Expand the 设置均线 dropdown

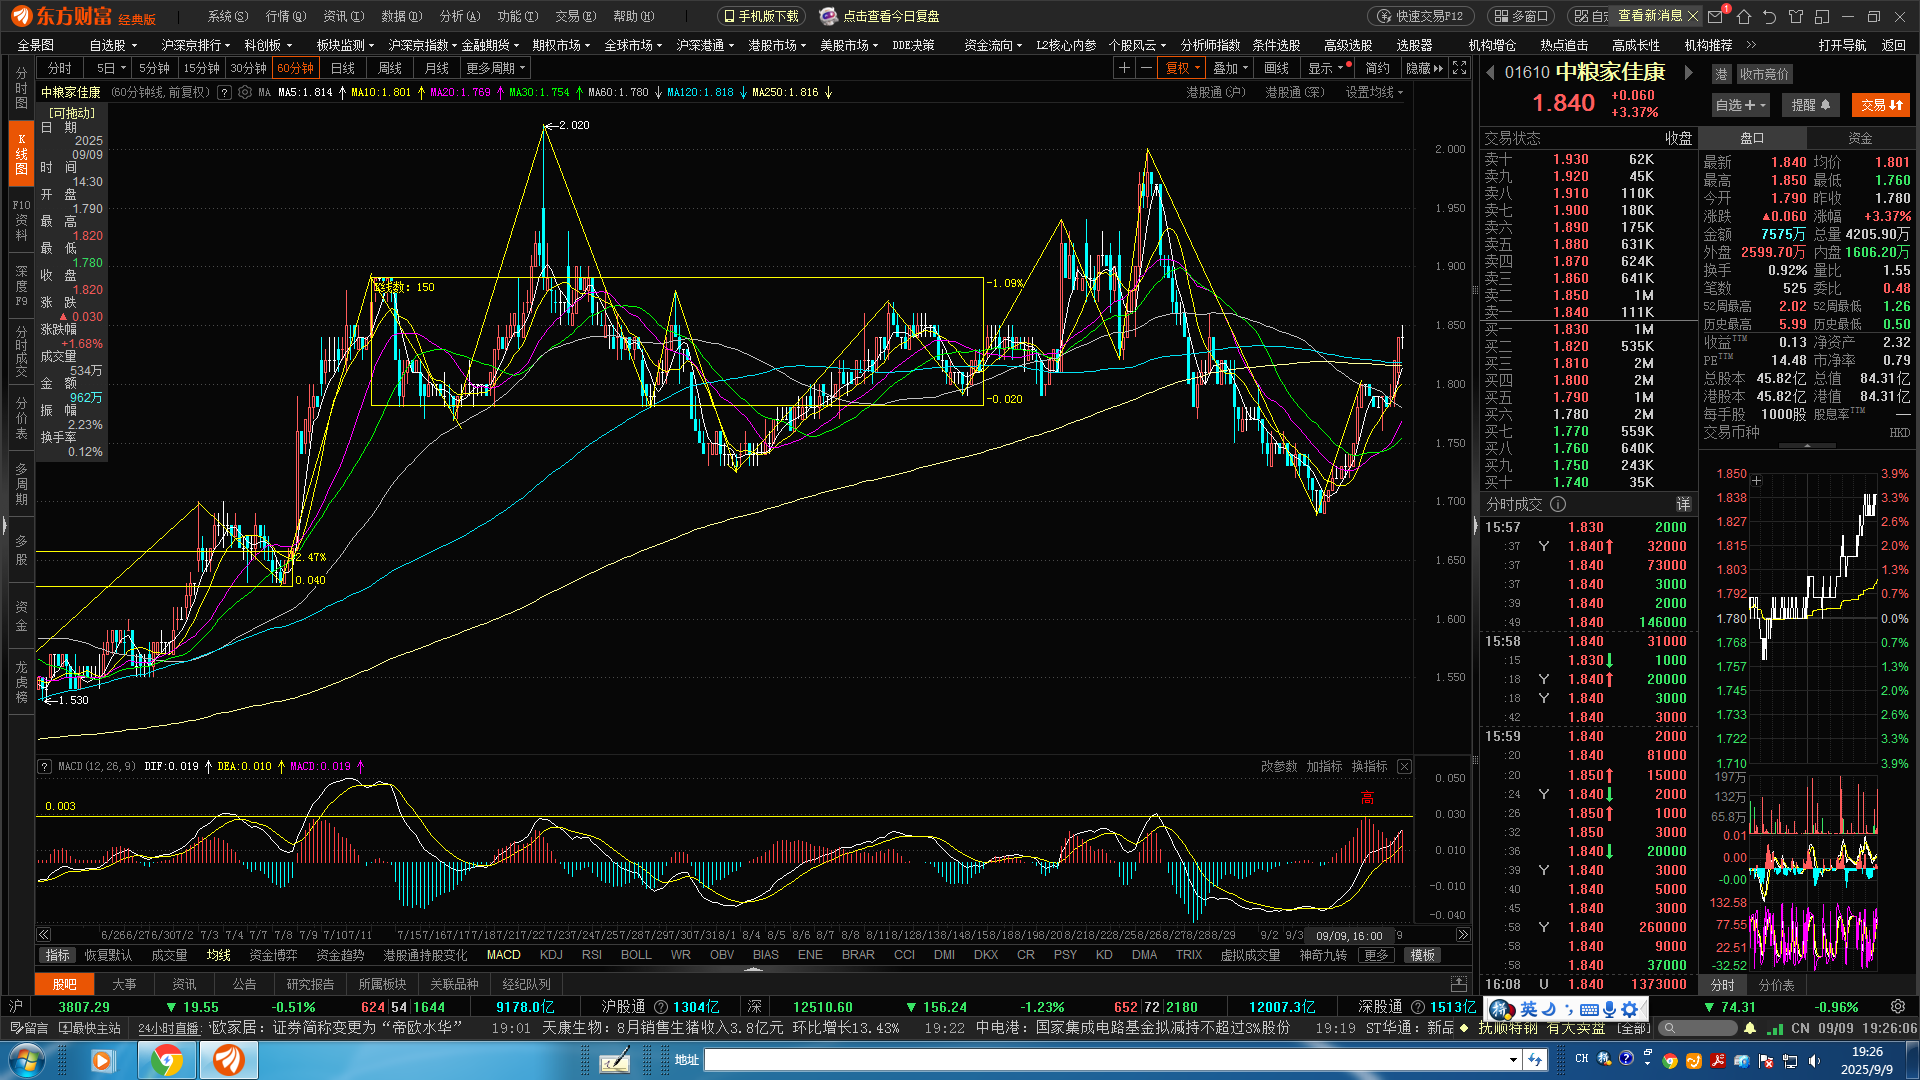(1374, 92)
